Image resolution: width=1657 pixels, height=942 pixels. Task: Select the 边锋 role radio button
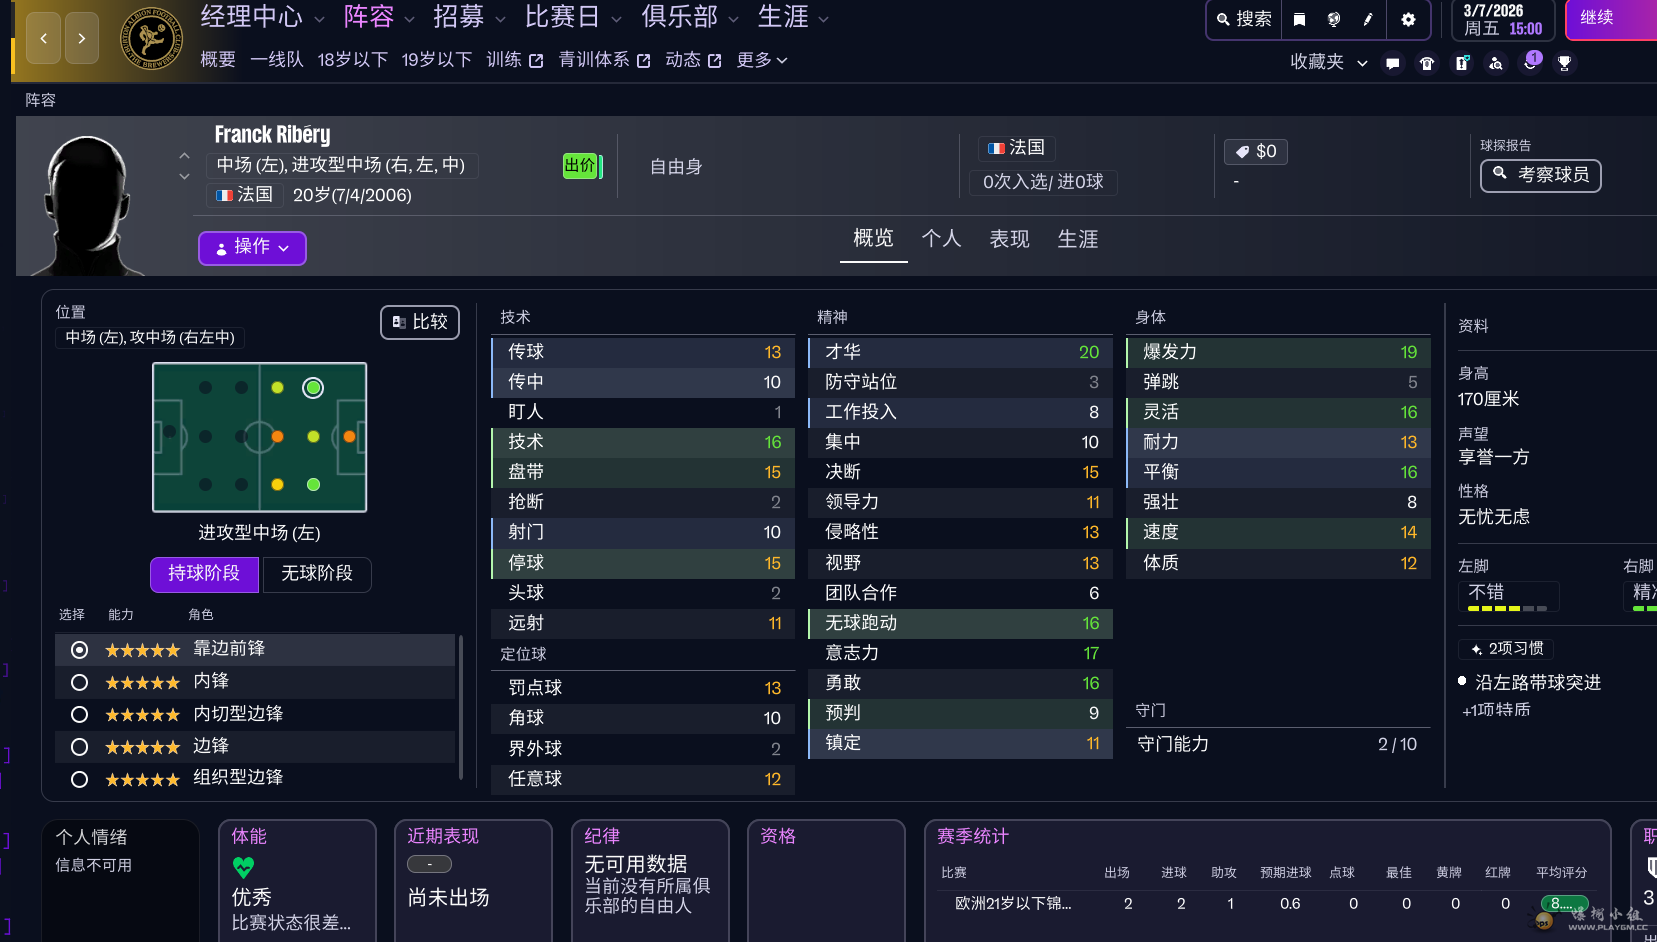point(80,747)
